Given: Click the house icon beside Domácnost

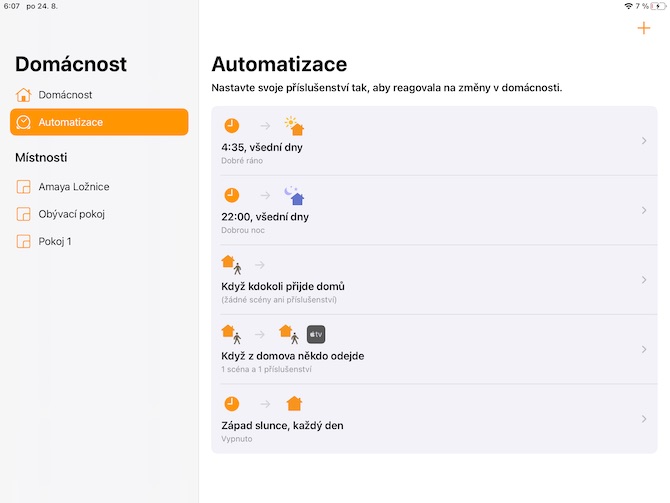Looking at the screenshot, I should click(23, 95).
